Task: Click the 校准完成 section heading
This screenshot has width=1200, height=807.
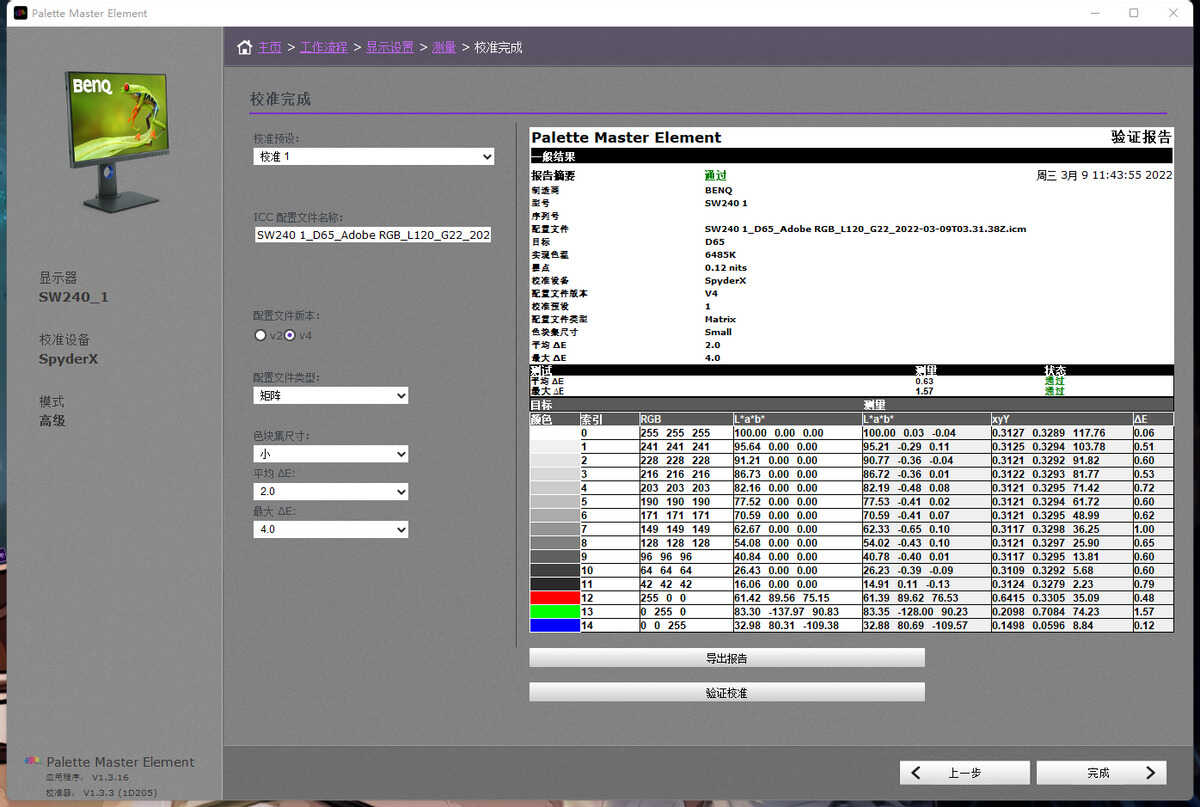Action: pos(280,99)
